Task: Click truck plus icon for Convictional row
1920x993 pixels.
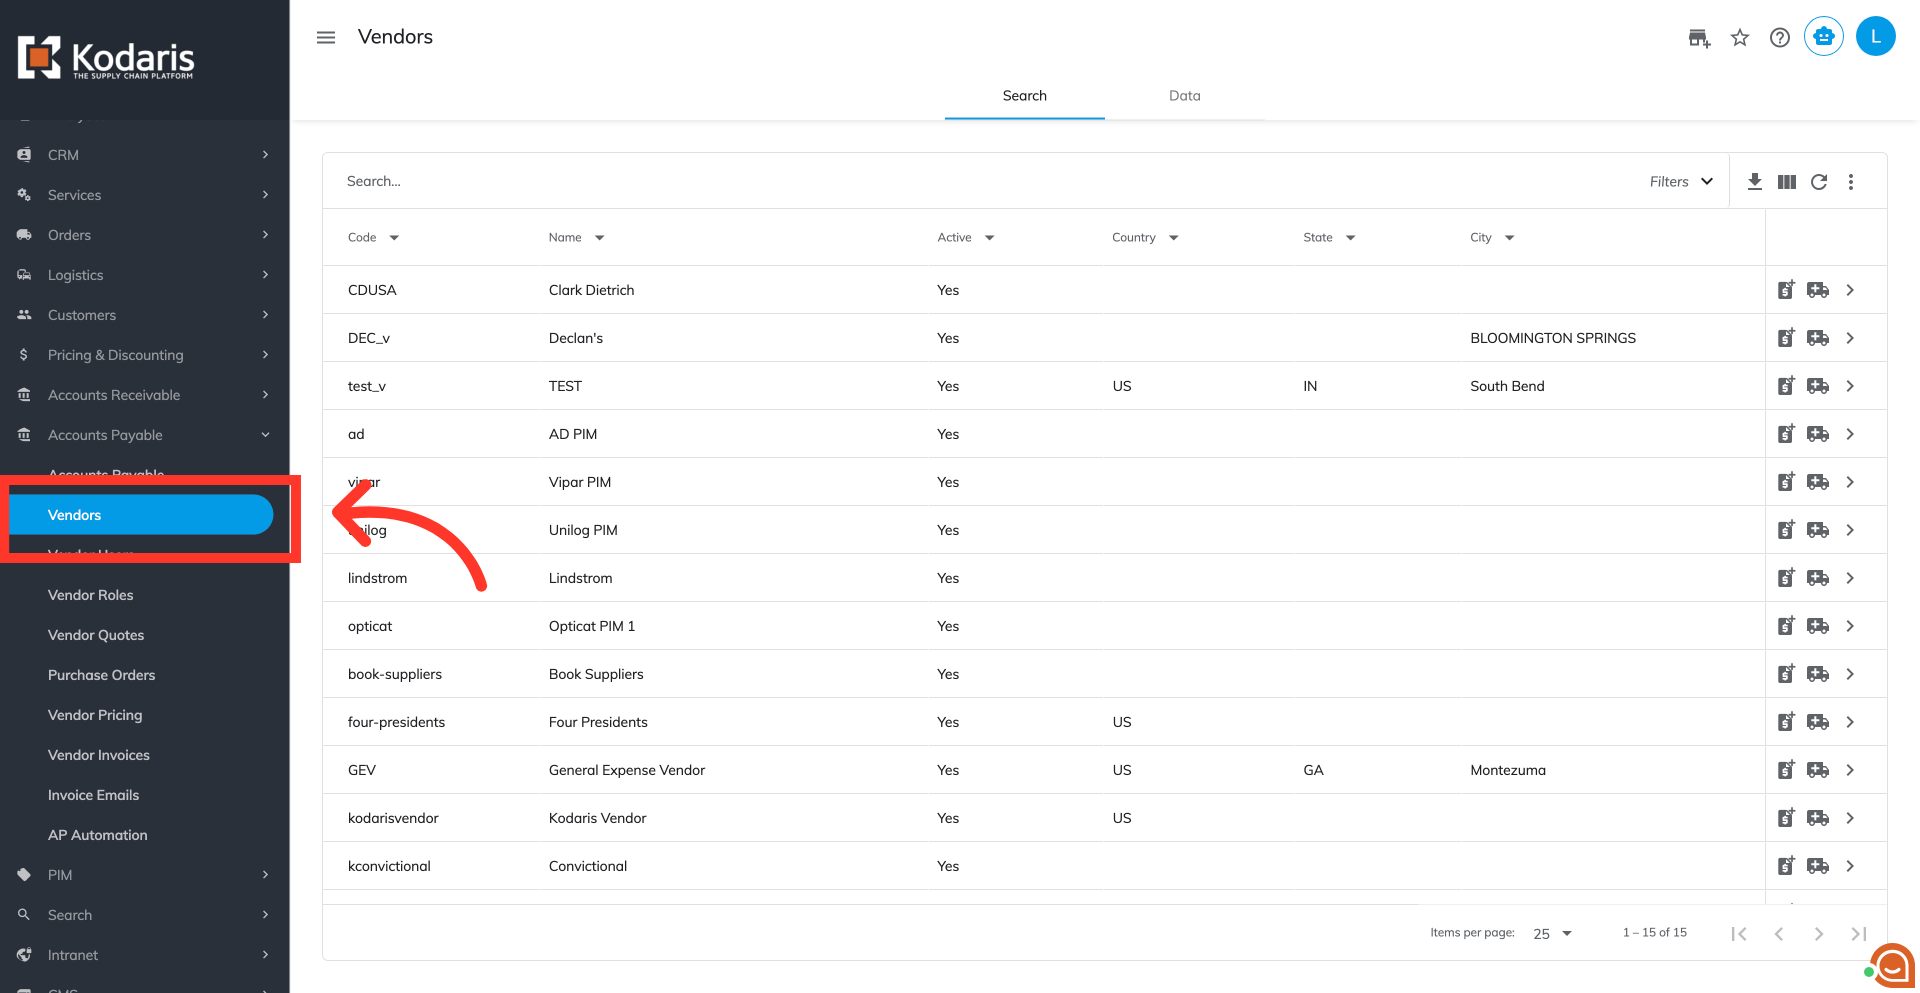Action: pyautogui.click(x=1818, y=866)
